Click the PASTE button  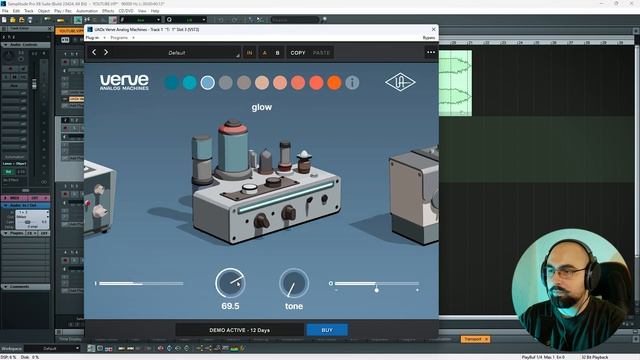point(321,53)
